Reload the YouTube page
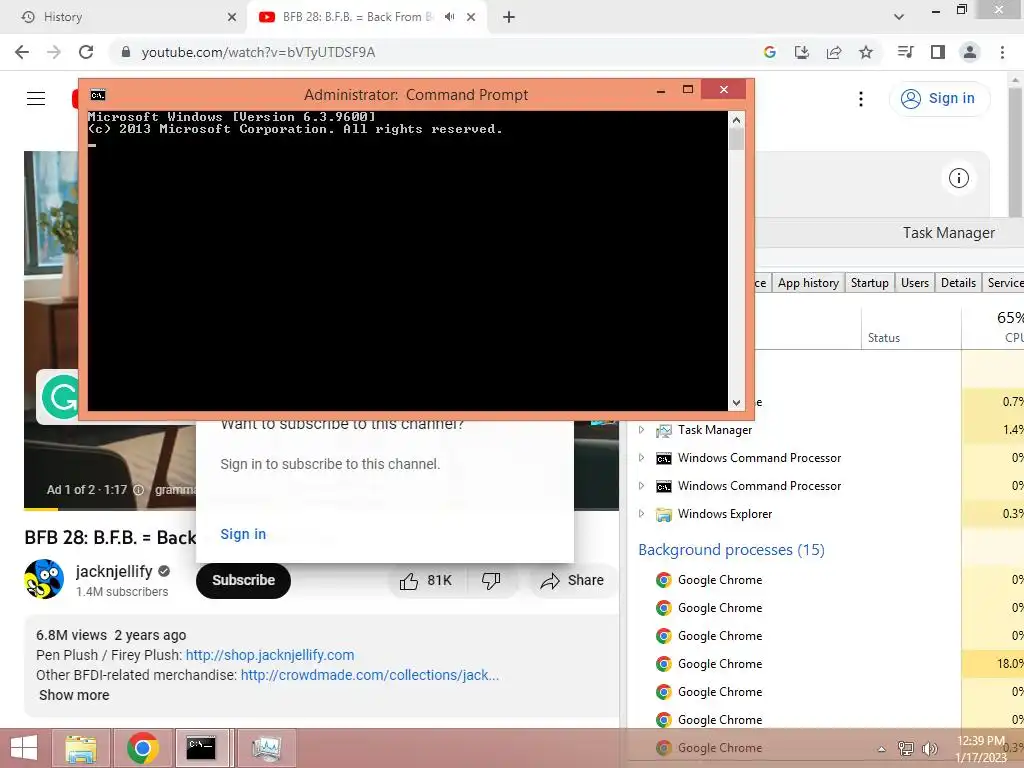1024x768 pixels. point(86,52)
